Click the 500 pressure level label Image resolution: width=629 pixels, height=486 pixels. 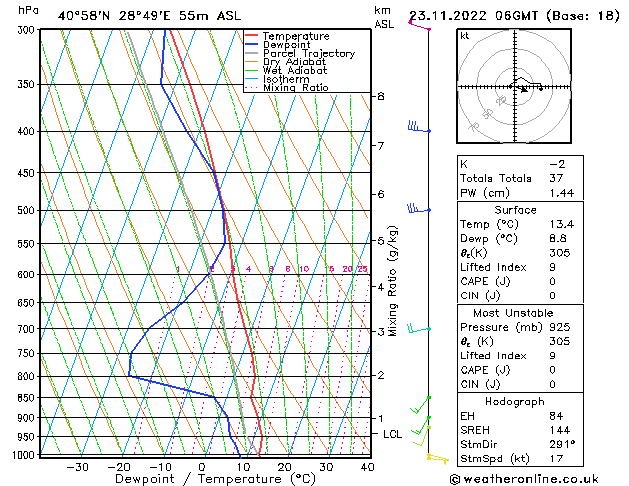pos(26,211)
